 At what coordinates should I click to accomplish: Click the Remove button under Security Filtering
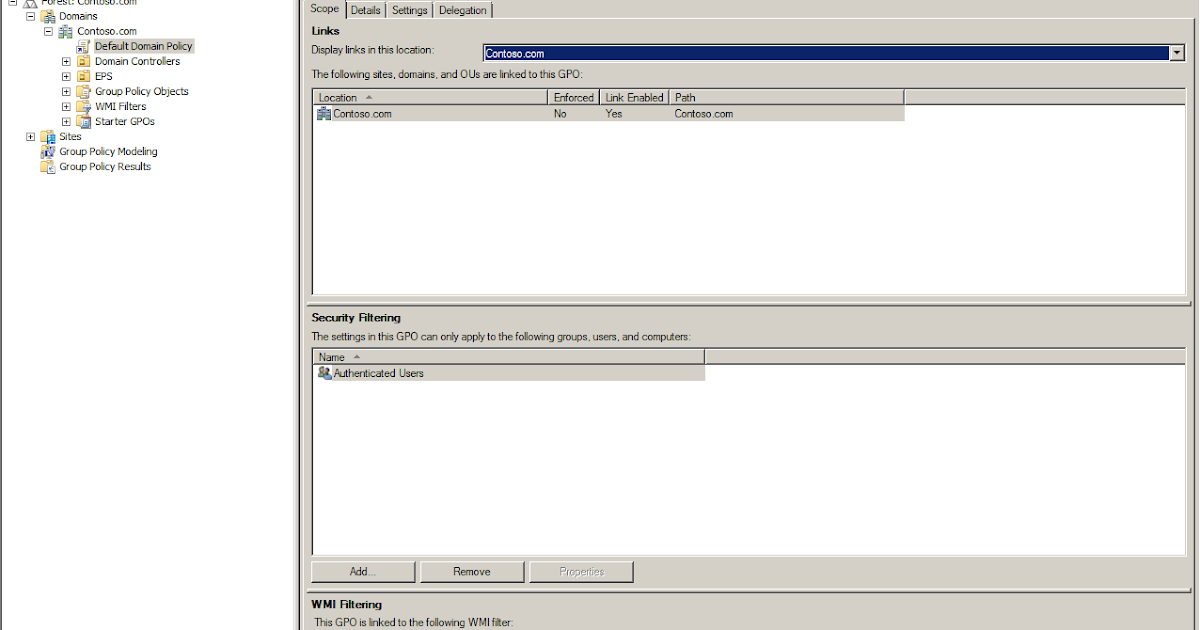pos(471,571)
